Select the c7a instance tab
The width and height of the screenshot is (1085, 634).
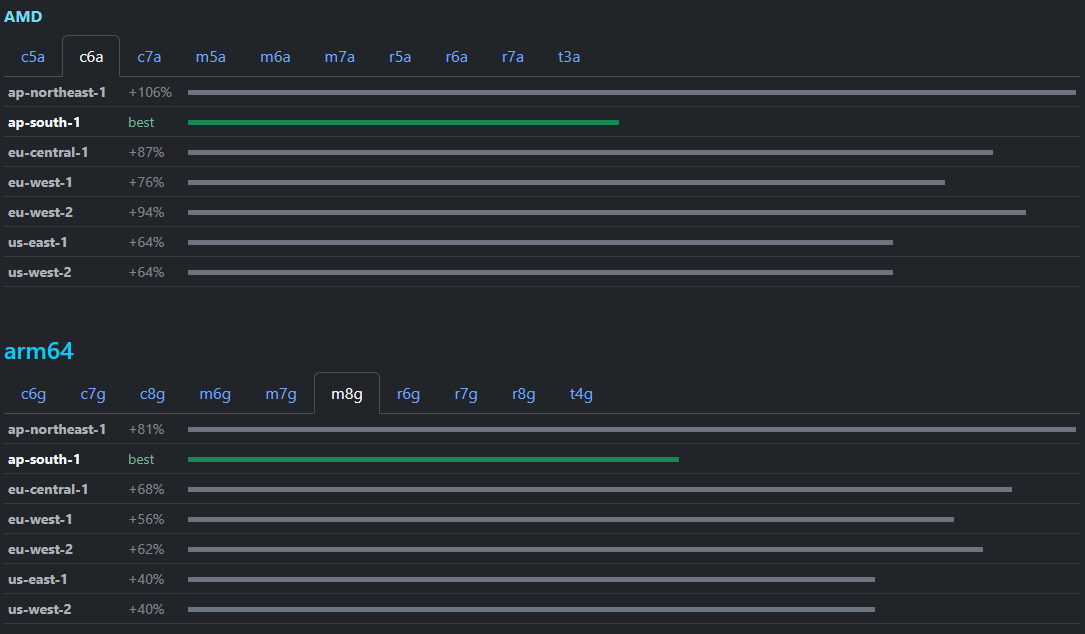[x=149, y=57]
